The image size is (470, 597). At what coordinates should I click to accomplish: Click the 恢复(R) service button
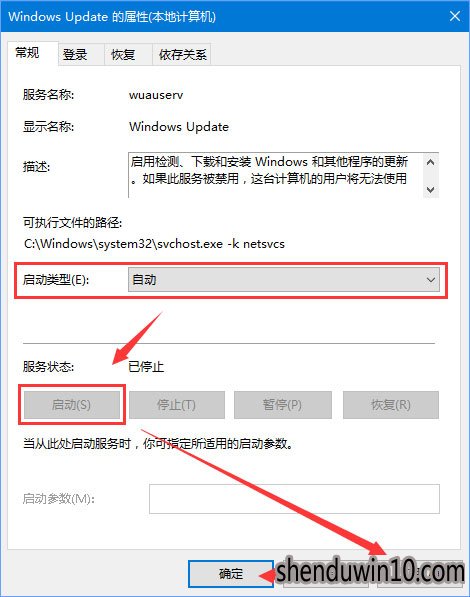(391, 404)
